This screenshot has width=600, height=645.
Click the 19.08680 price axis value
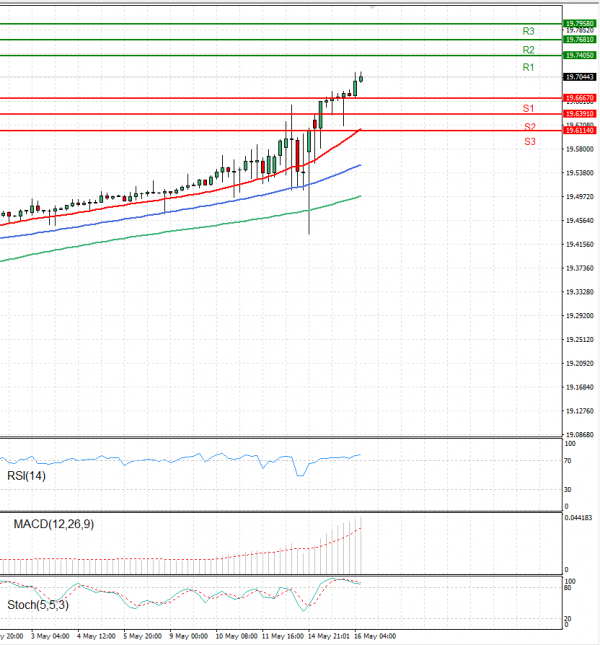[x=580, y=434]
